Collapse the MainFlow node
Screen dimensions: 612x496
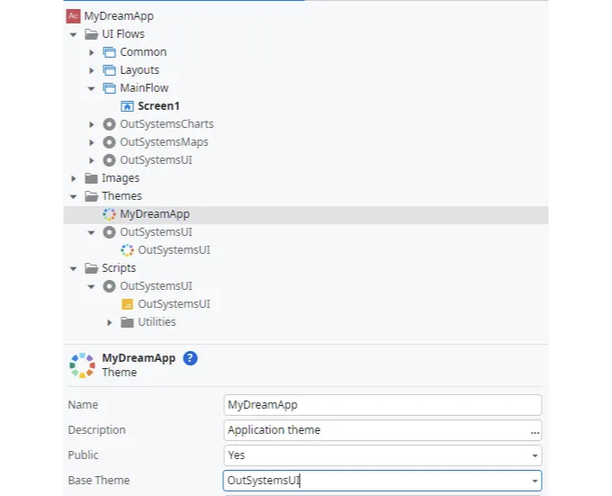click(91, 89)
